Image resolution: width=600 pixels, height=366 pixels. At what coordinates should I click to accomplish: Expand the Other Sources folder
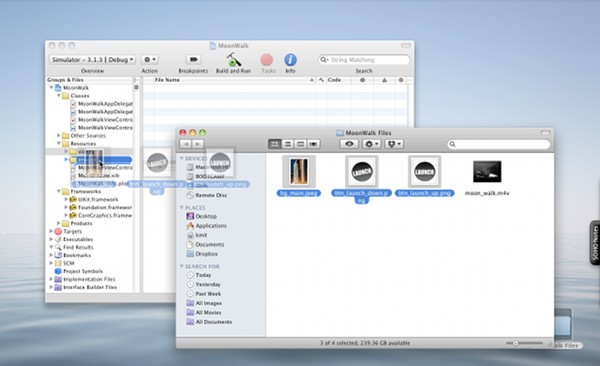pos(59,136)
